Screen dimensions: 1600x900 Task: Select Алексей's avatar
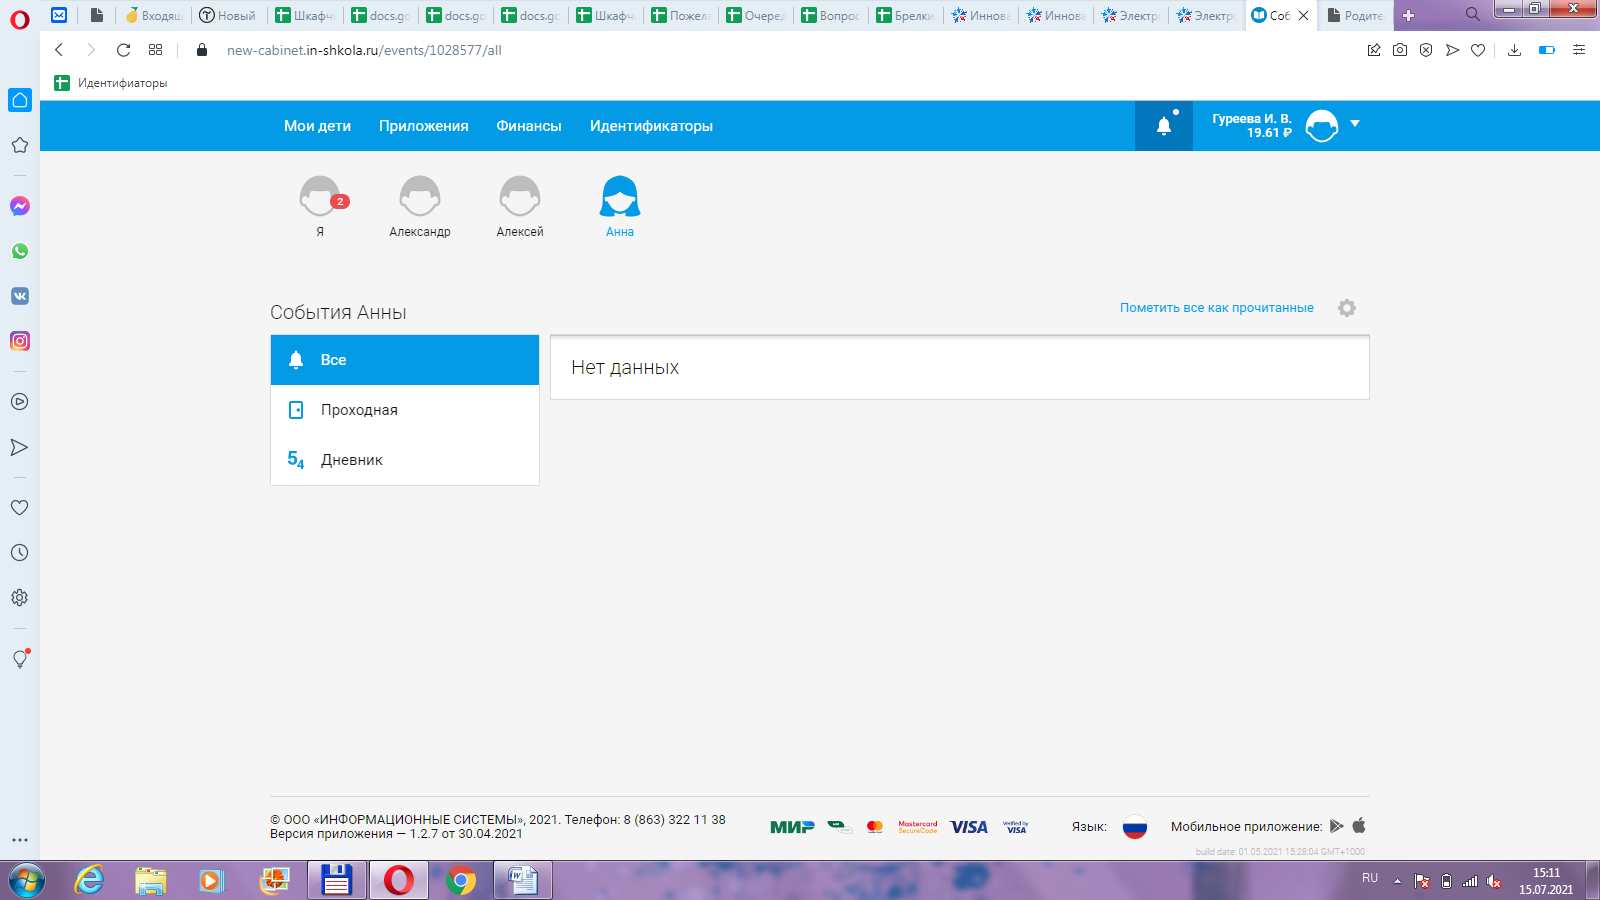520,196
